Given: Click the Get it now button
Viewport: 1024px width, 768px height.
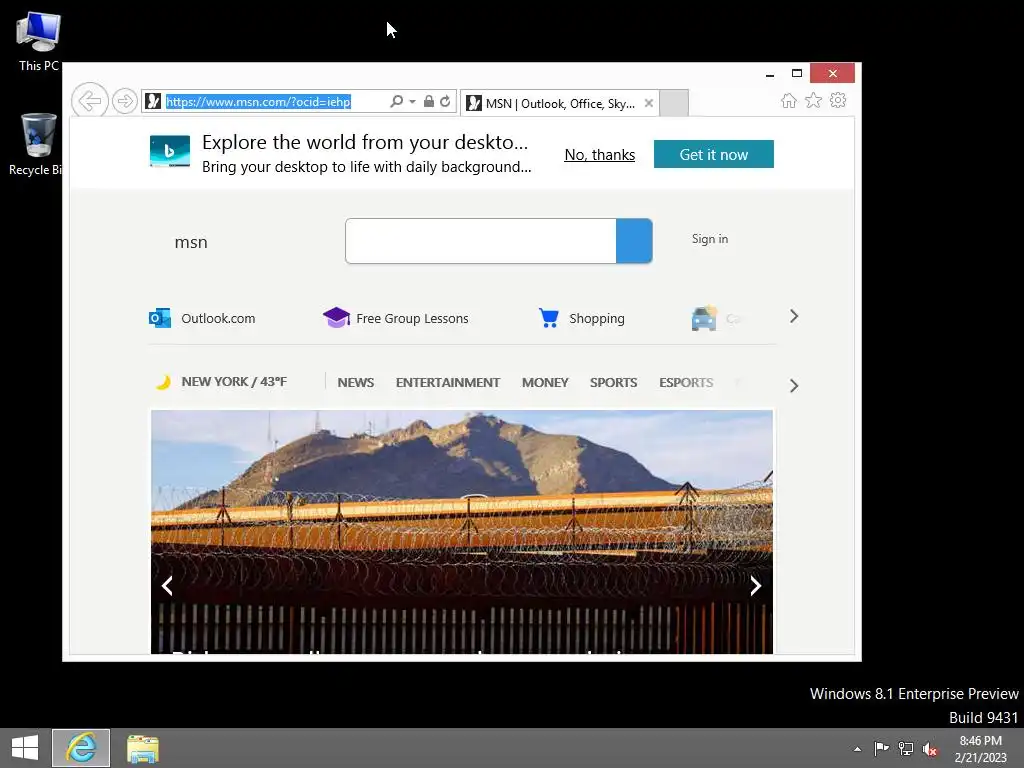Looking at the screenshot, I should tap(714, 154).
